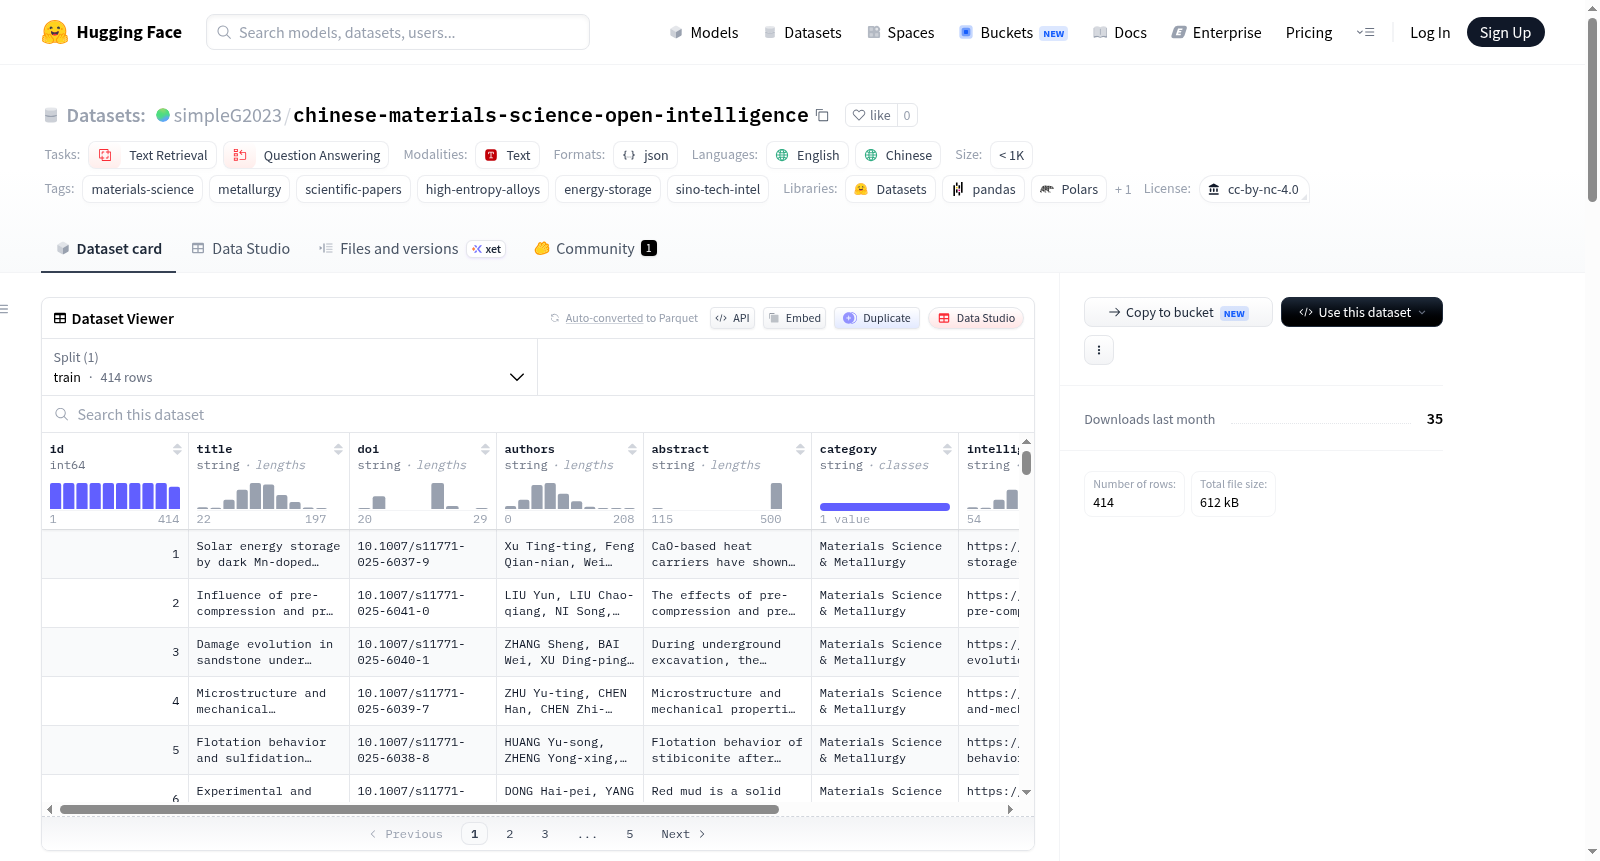Open Docs in navigation

click(1120, 32)
